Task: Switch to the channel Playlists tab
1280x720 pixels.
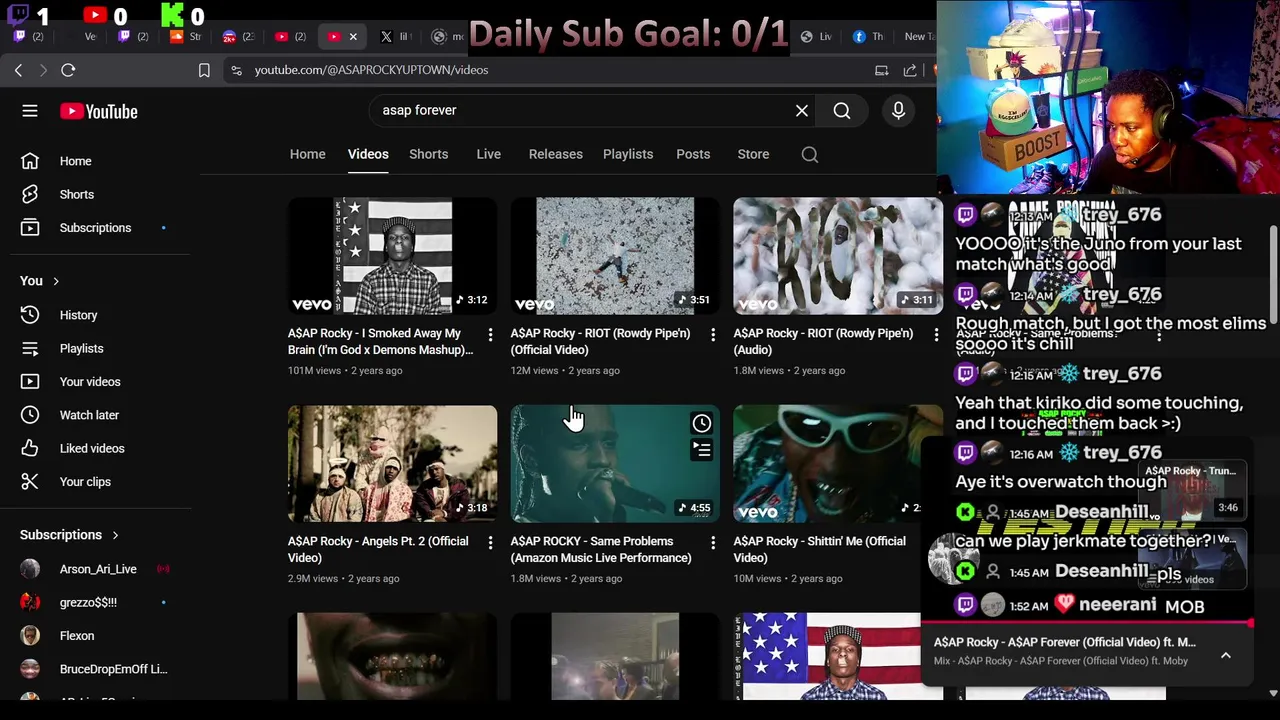Action: 628,154
